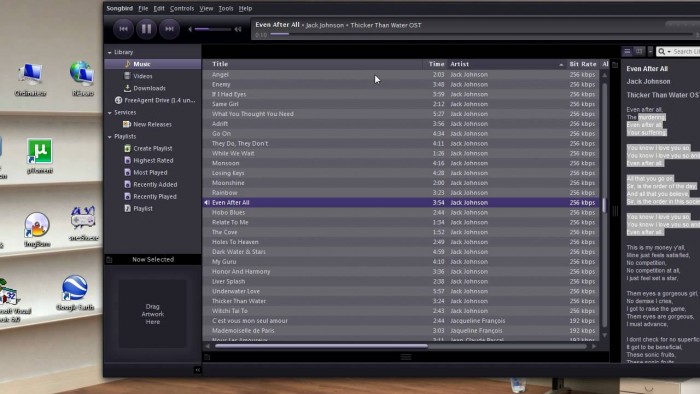Screen dimensions: 700x394
Task: Click Create Playlist
Action: [x=153, y=149]
